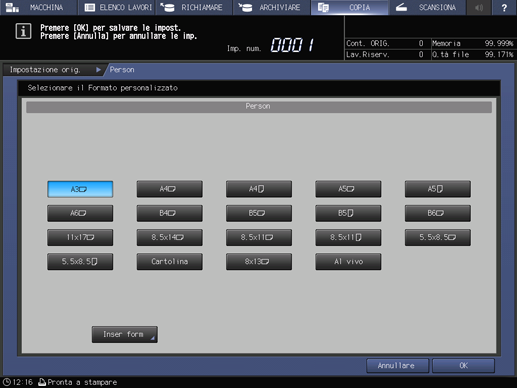Select the 11x17 size button
517x388 pixels.
coord(80,237)
